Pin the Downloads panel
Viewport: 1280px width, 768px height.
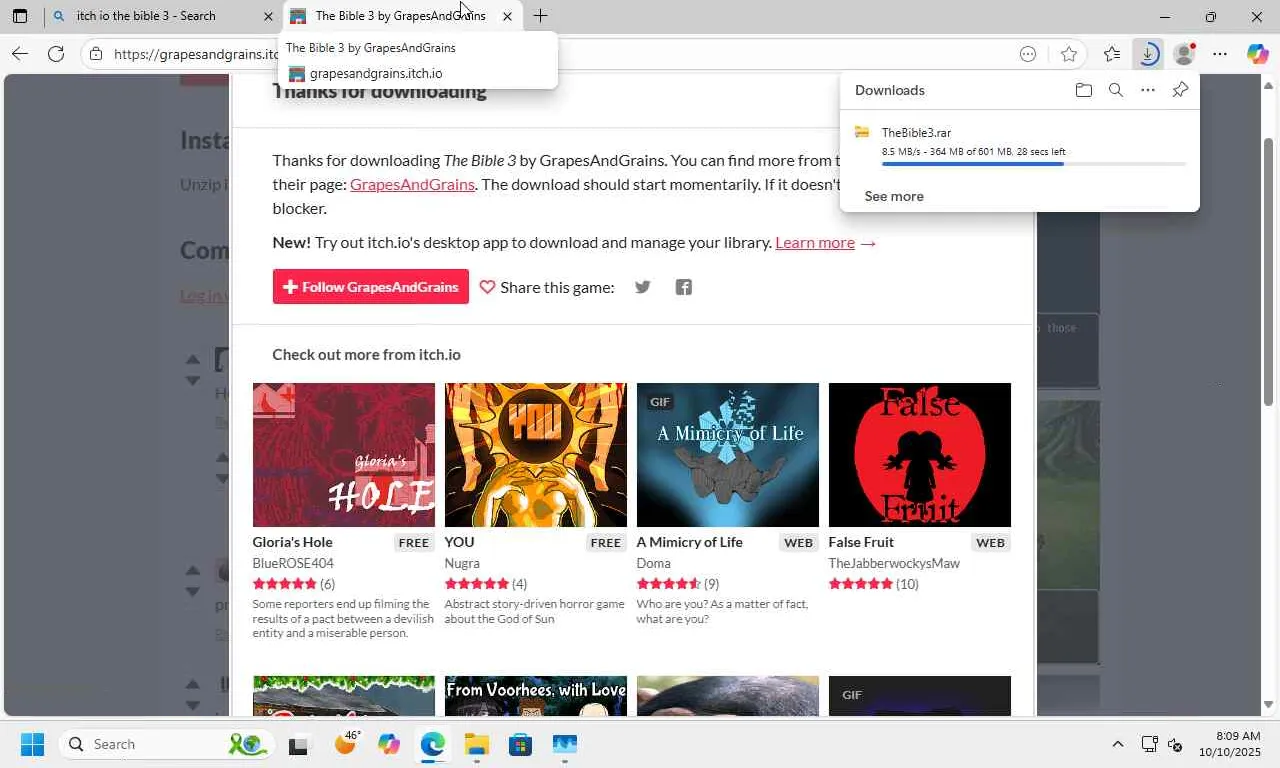(x=1180, y=90)
